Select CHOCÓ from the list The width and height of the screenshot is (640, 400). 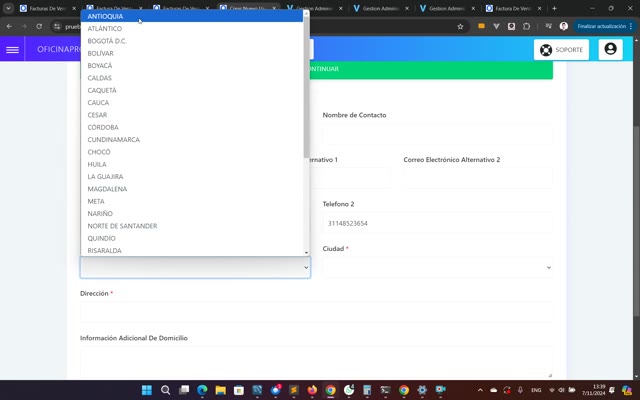point(192,152)
